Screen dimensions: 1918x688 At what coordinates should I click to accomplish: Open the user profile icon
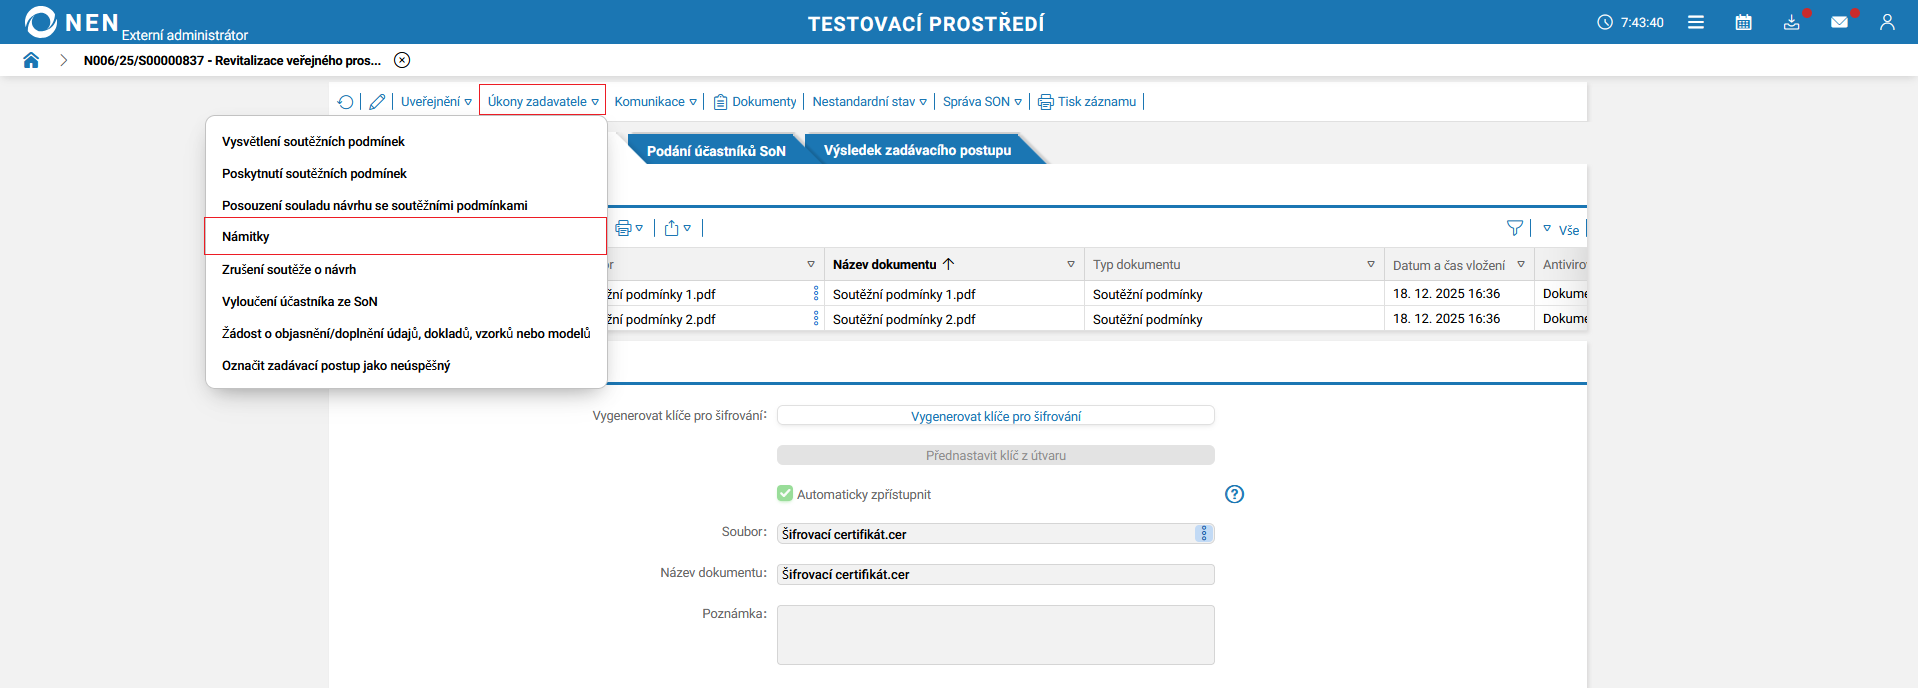[x=1887, y=22]
